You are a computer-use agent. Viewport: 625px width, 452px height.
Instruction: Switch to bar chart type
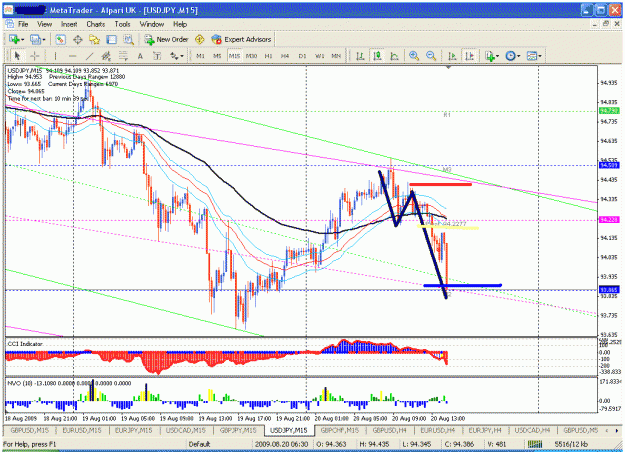point(360,56)
